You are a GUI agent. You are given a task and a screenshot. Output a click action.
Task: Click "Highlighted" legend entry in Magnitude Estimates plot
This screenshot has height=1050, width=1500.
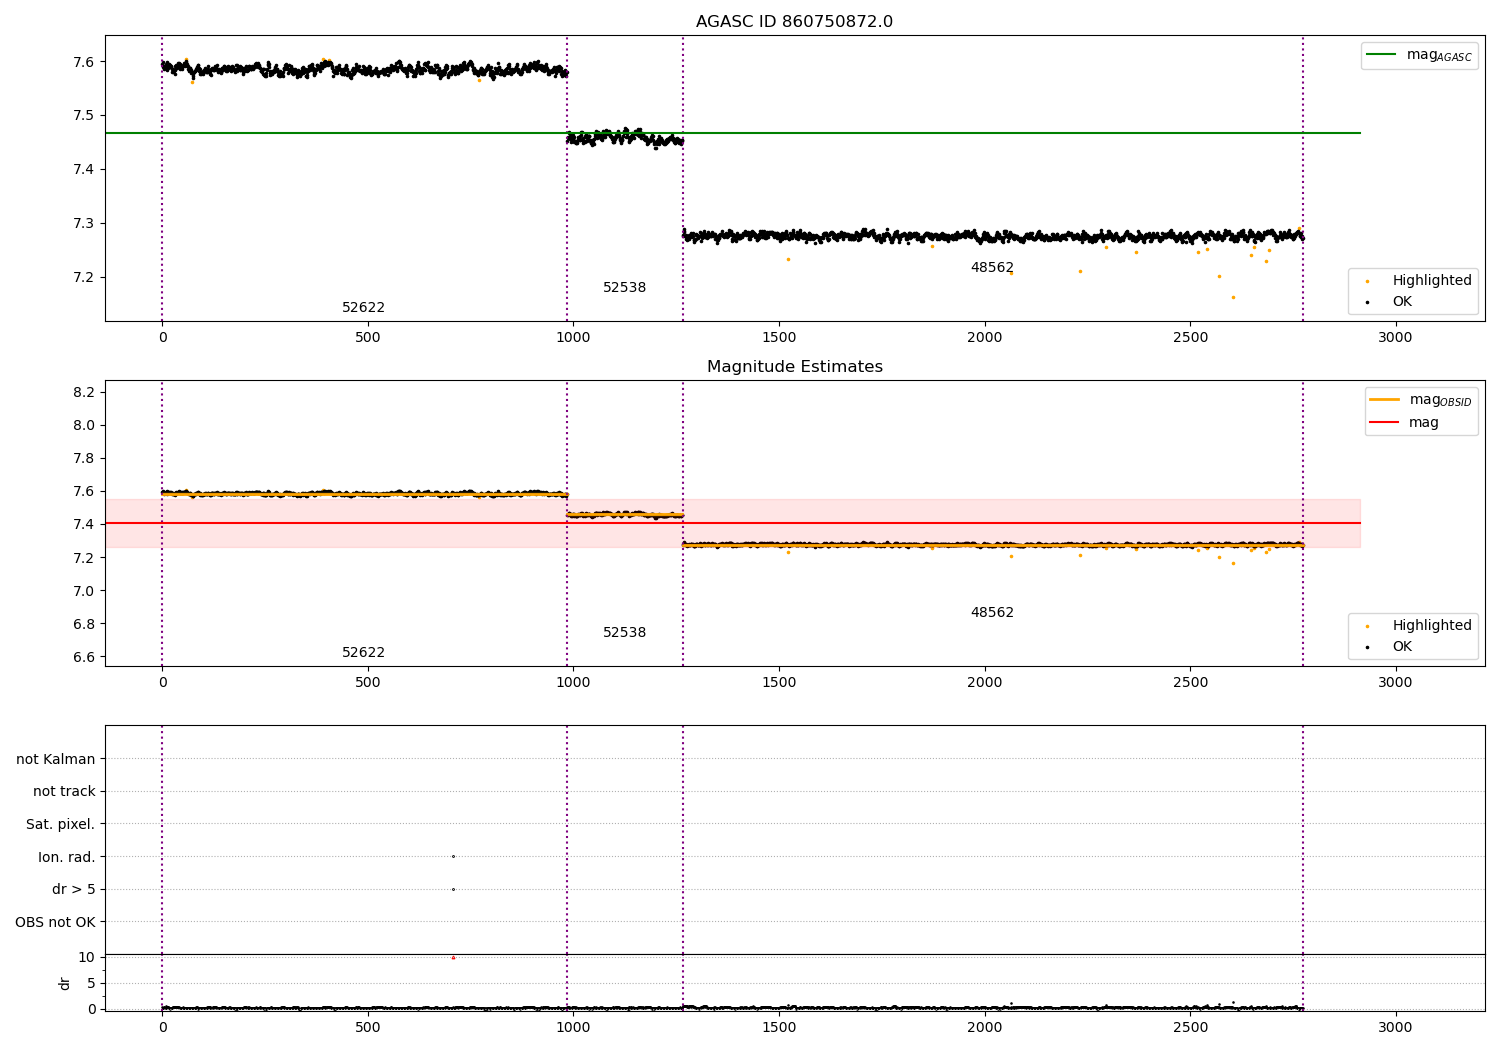(x=1420, y=626)
